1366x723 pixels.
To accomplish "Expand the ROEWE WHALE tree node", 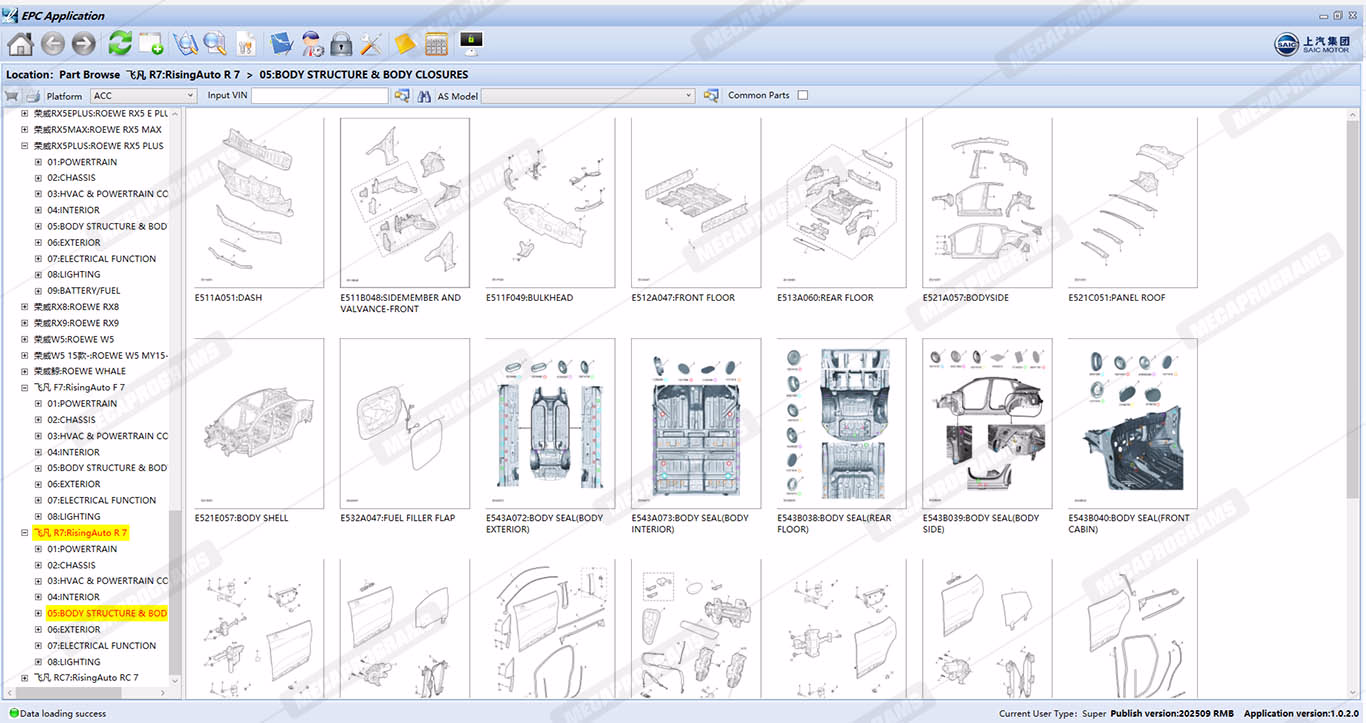I will coord(25,371).
